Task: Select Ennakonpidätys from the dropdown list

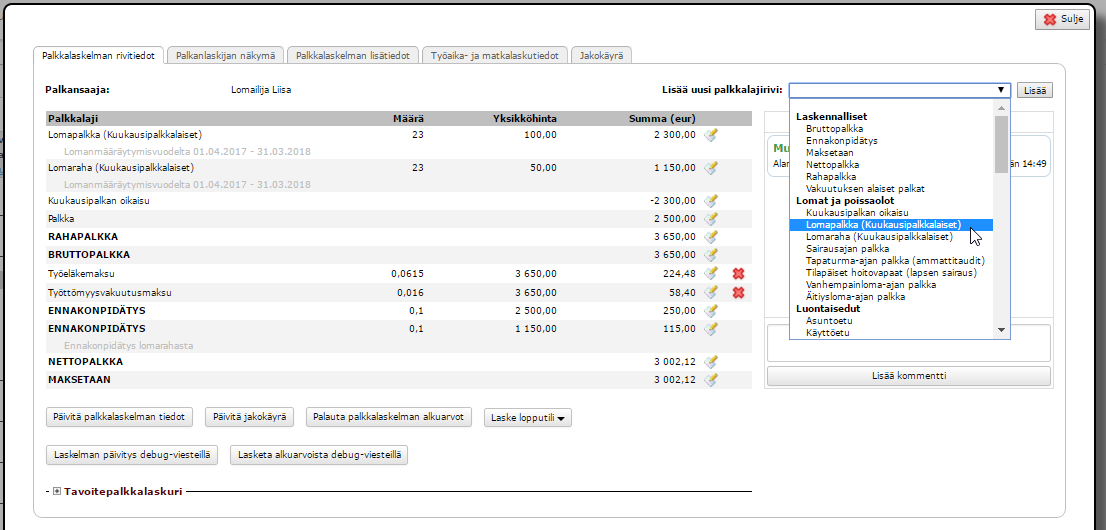Action: 841,140
